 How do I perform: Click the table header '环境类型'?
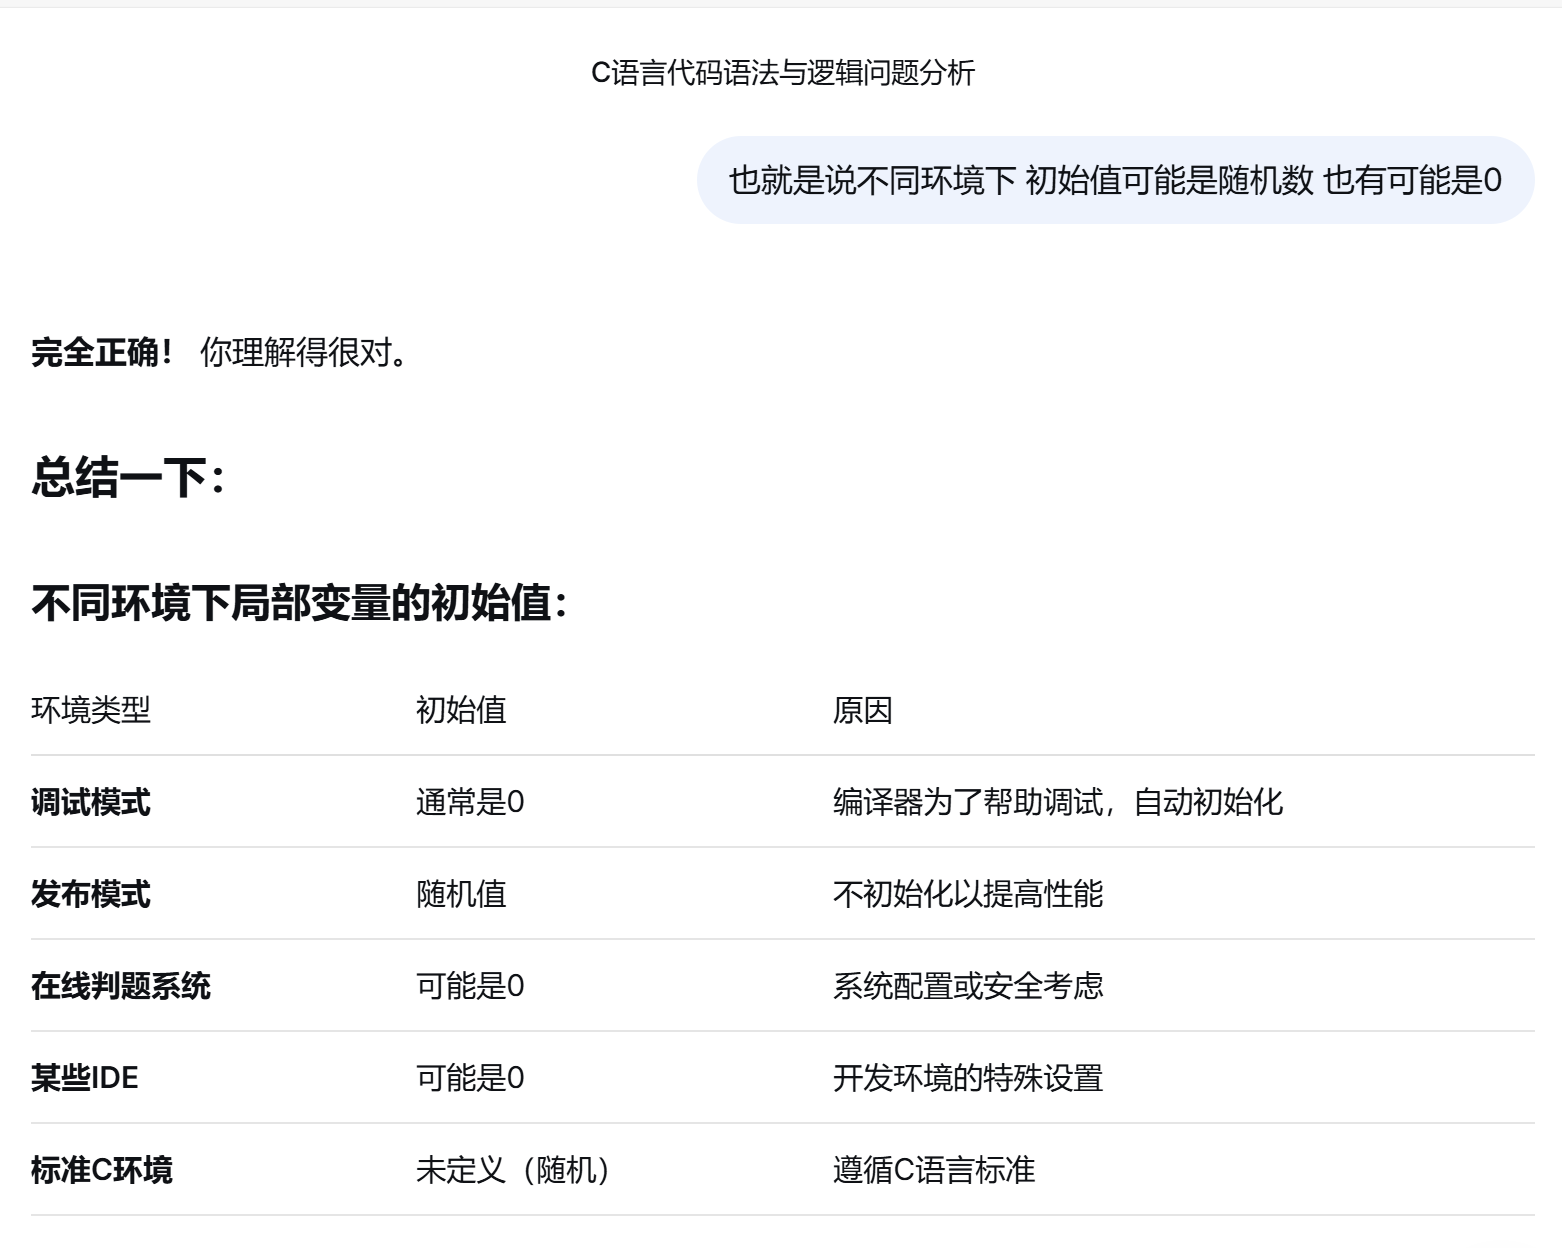click(91, 710)
